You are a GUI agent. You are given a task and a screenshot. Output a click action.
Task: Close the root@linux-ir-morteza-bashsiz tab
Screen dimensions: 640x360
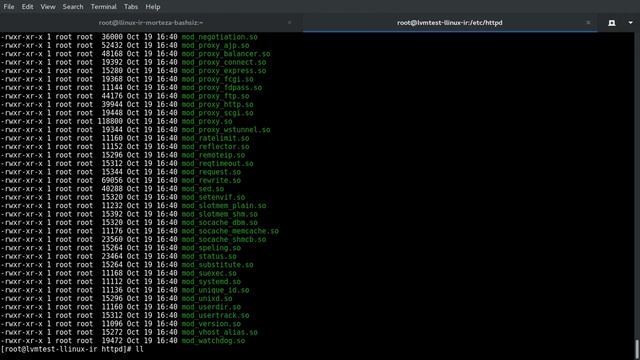tap(289, 23)
